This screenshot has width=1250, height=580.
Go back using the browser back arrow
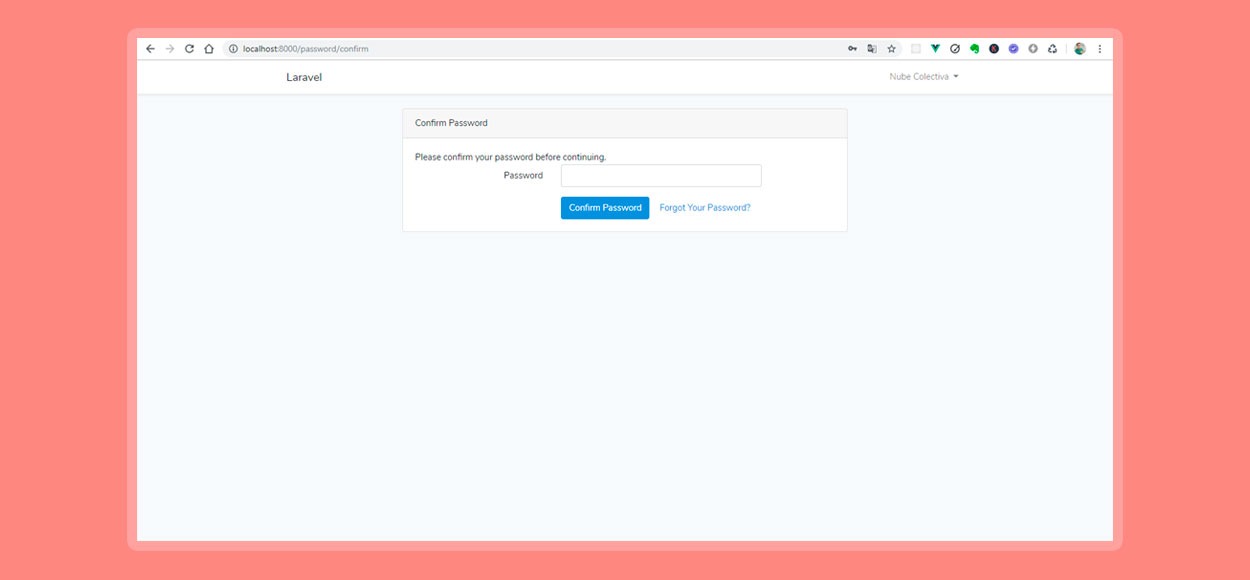coord(150,49)
